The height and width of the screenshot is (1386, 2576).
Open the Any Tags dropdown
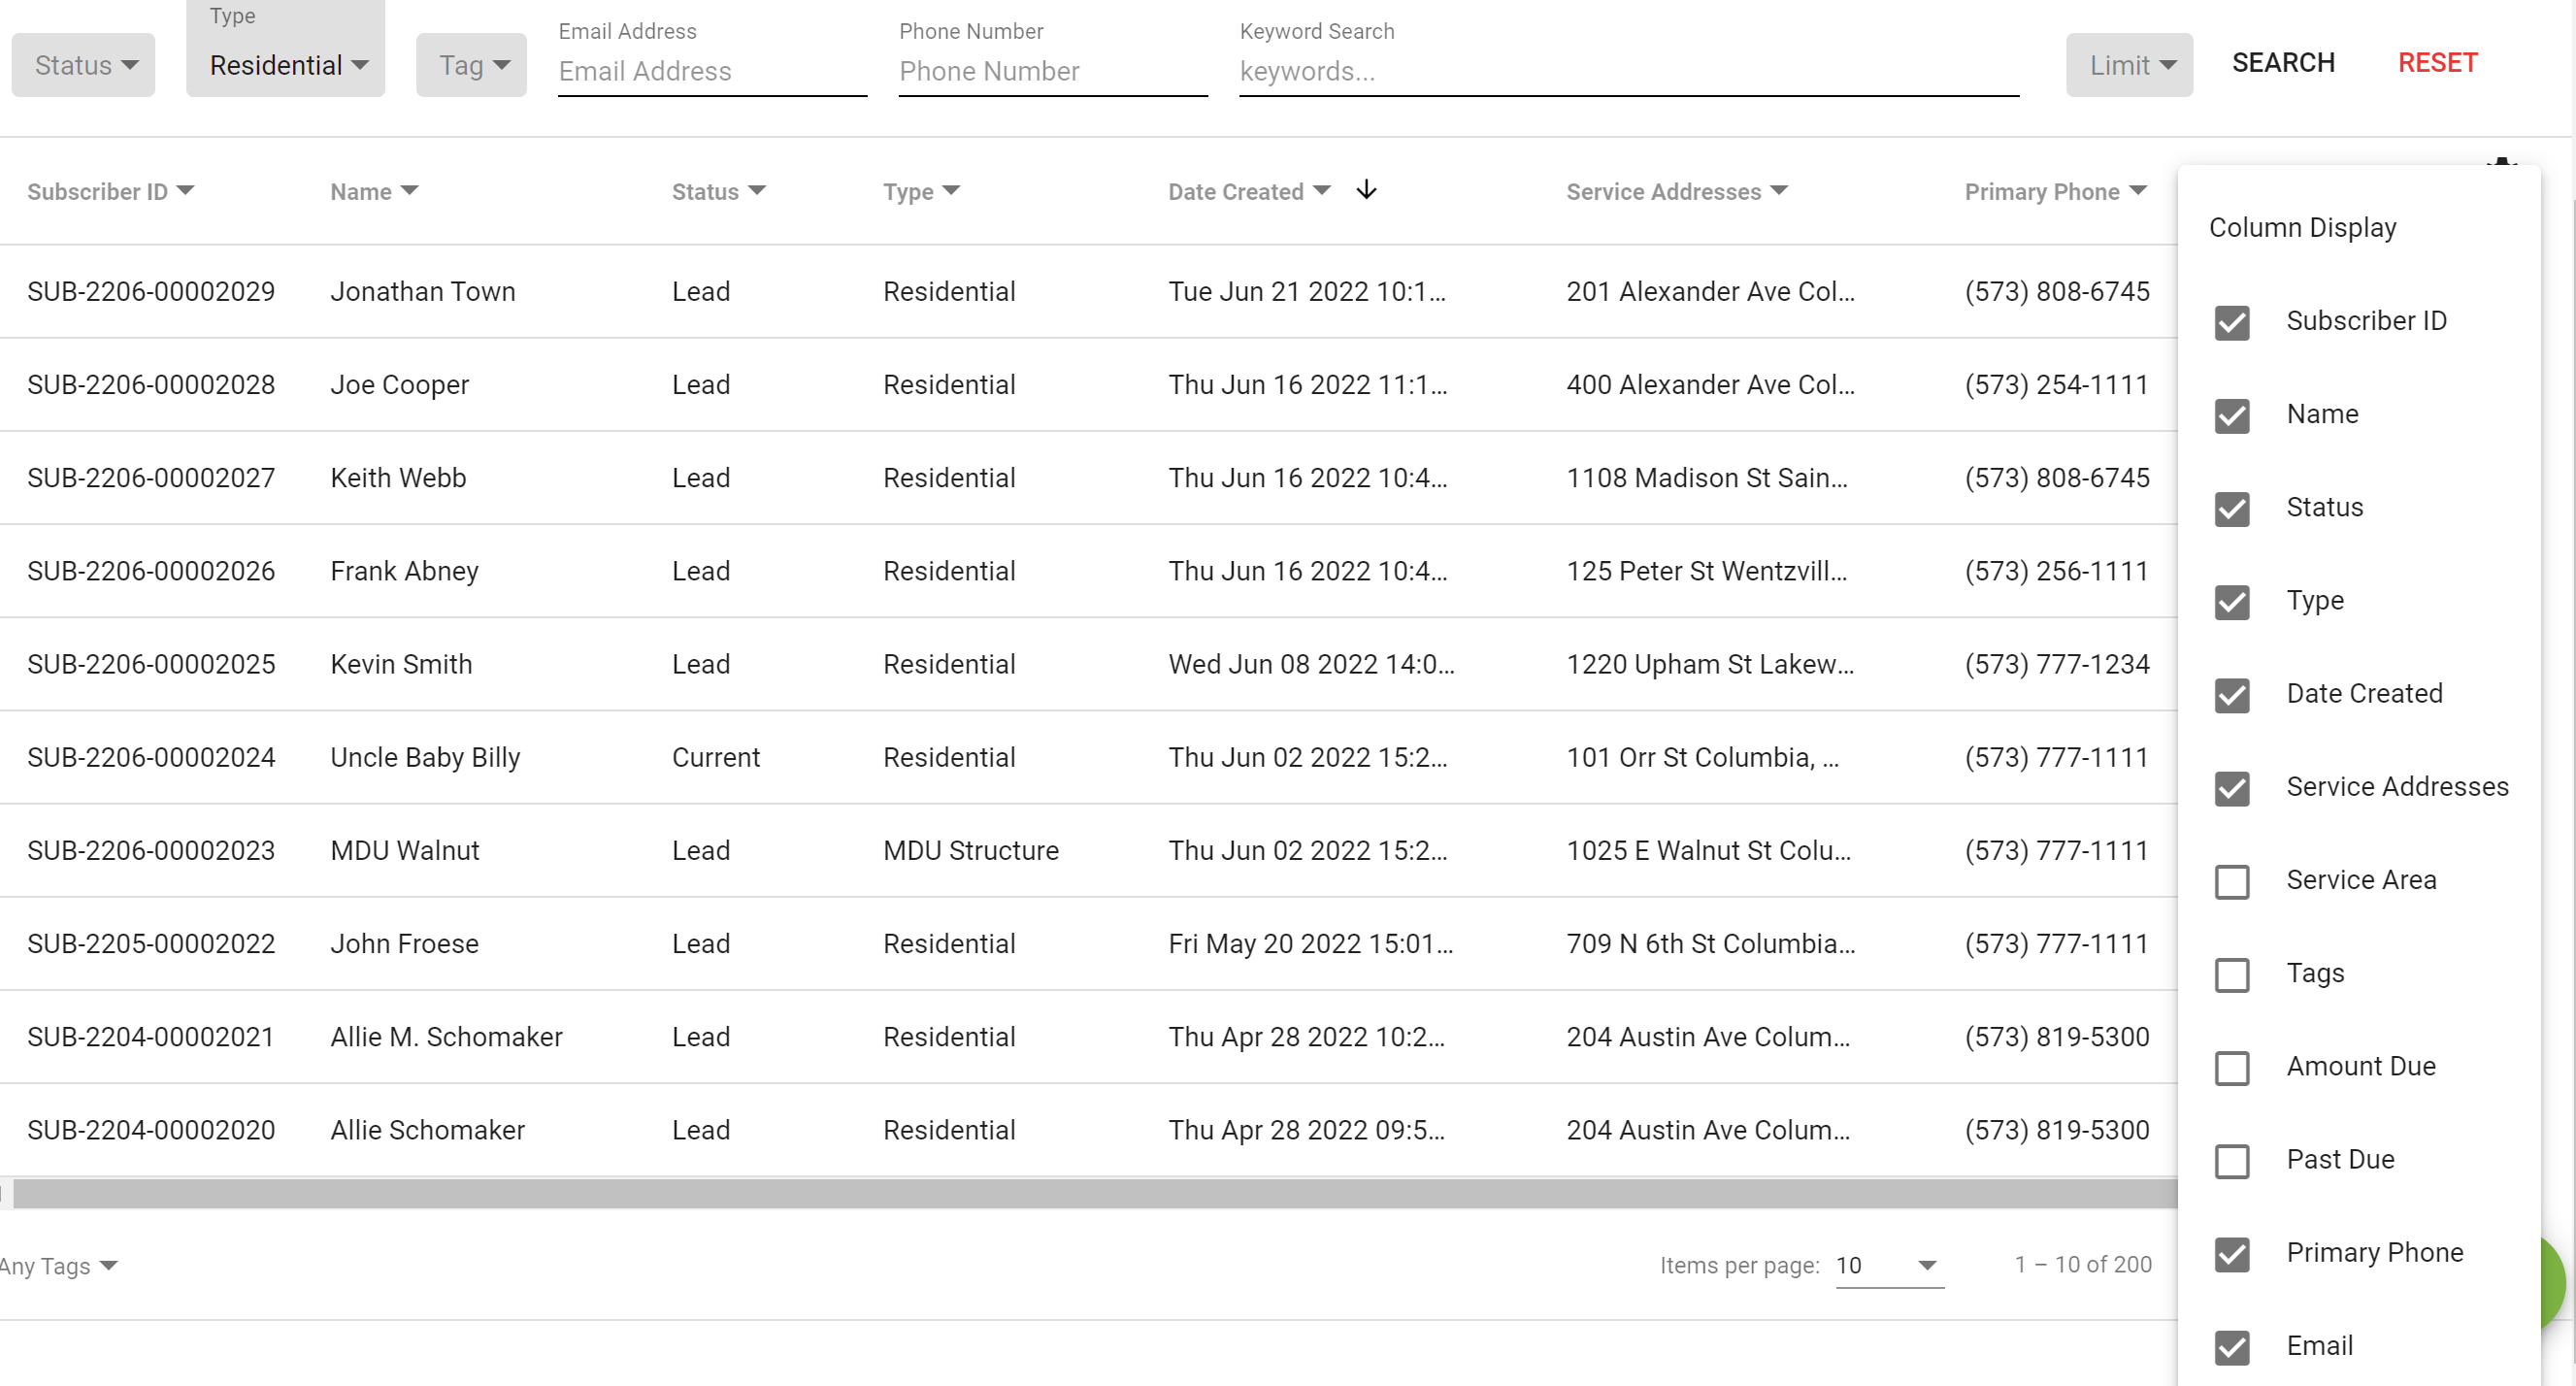coord(58,1266)
